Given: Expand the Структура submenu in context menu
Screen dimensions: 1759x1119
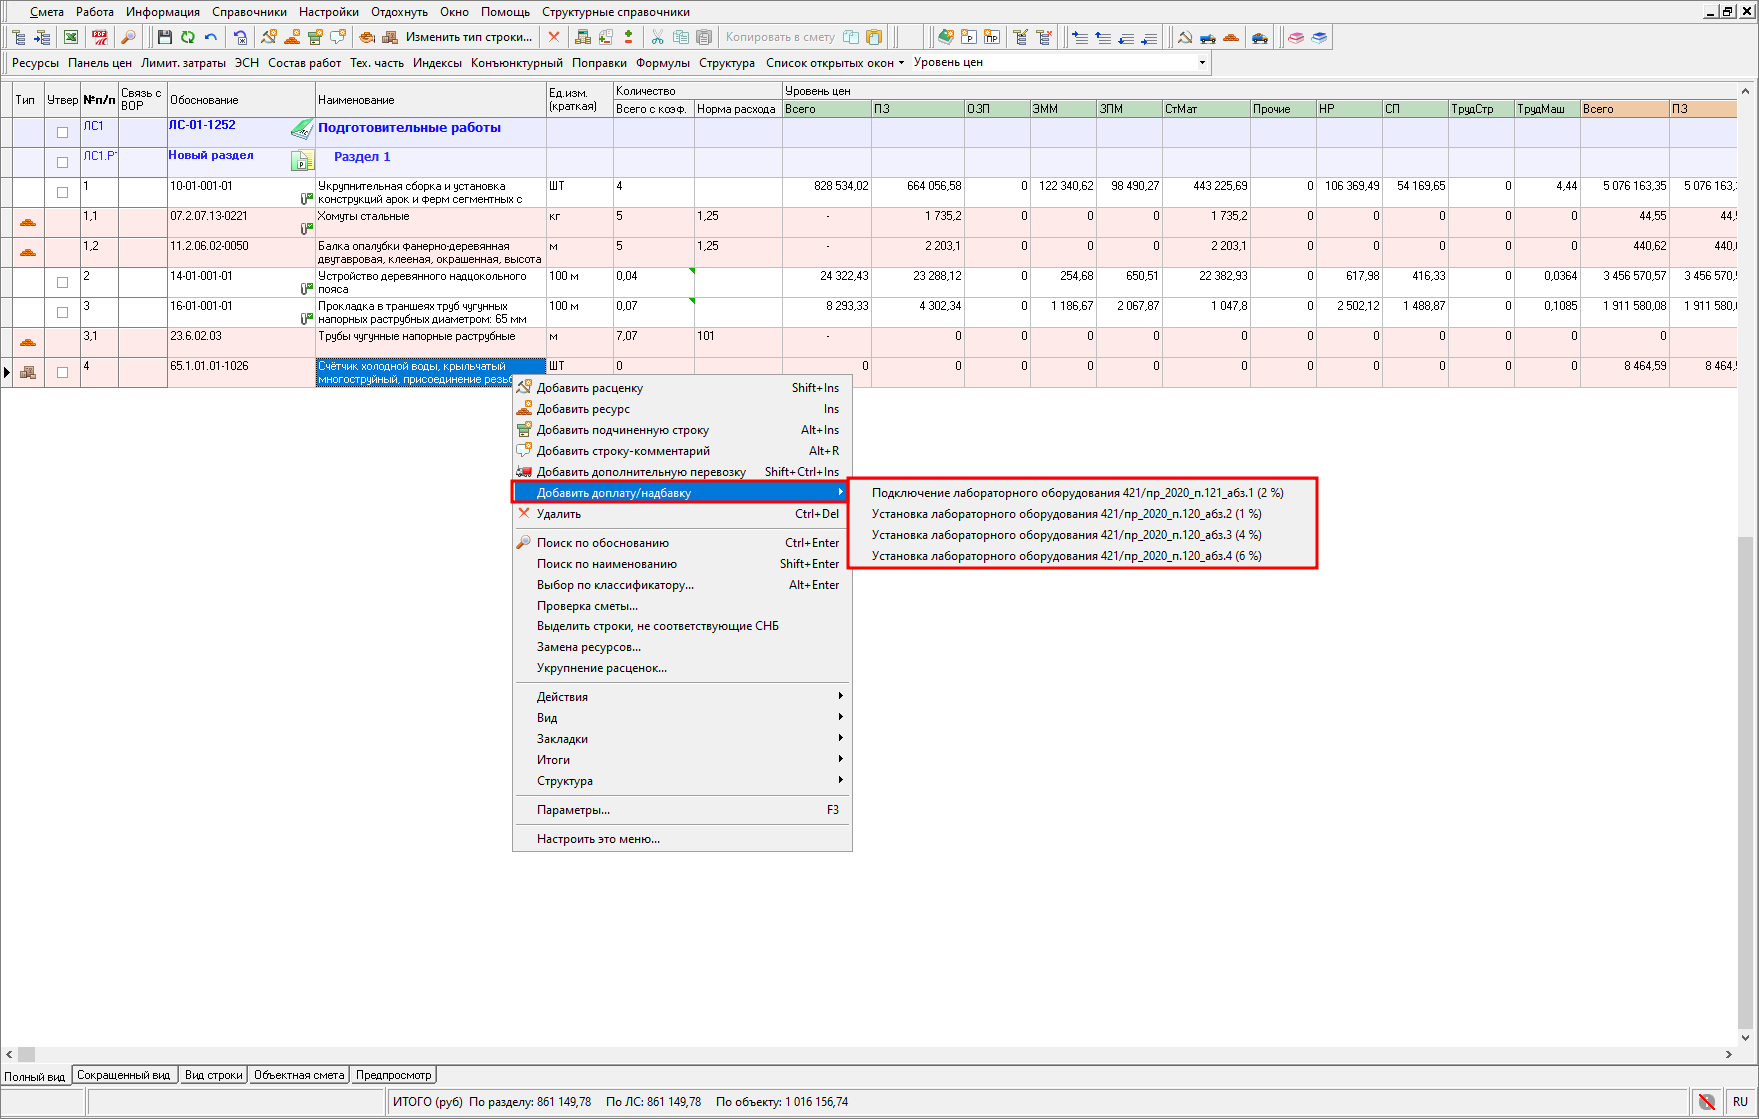Looking at the screenshot, I should pyautogui.click(x=682, y=781).
